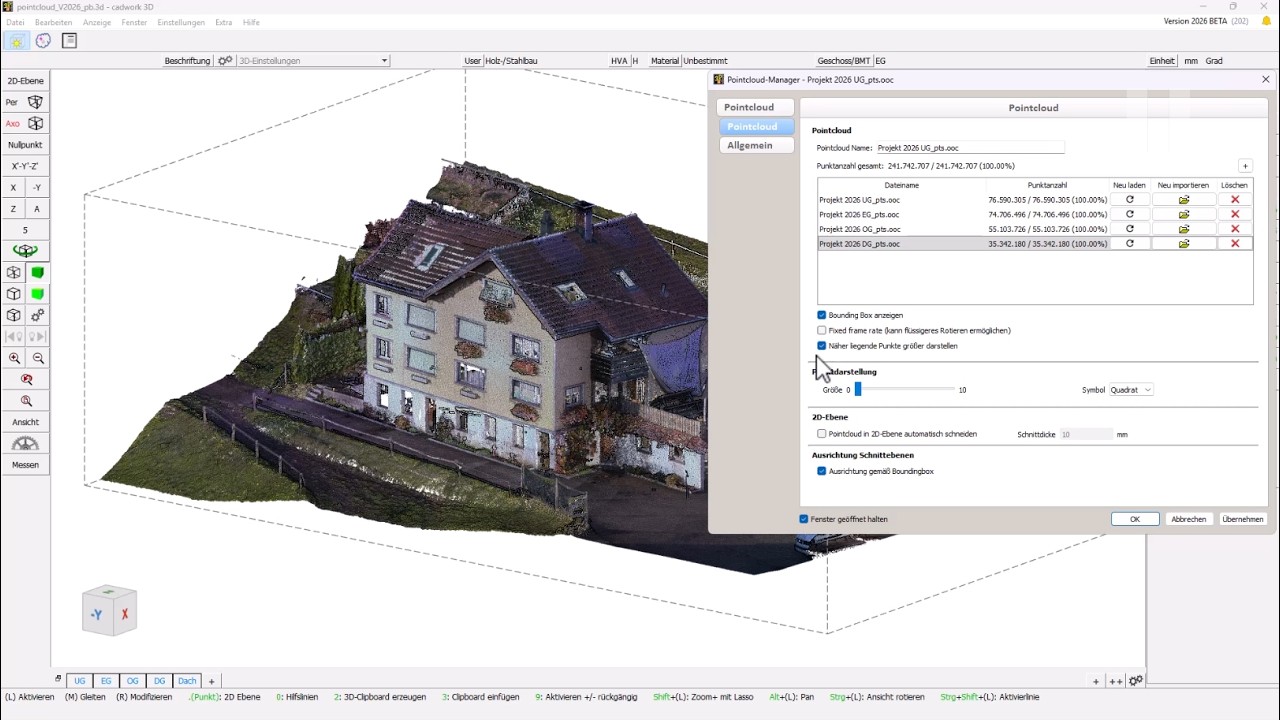Click the red magnifier zoom icon
This screenshot has width=1280, height=720.
click(x=26, y=380)
